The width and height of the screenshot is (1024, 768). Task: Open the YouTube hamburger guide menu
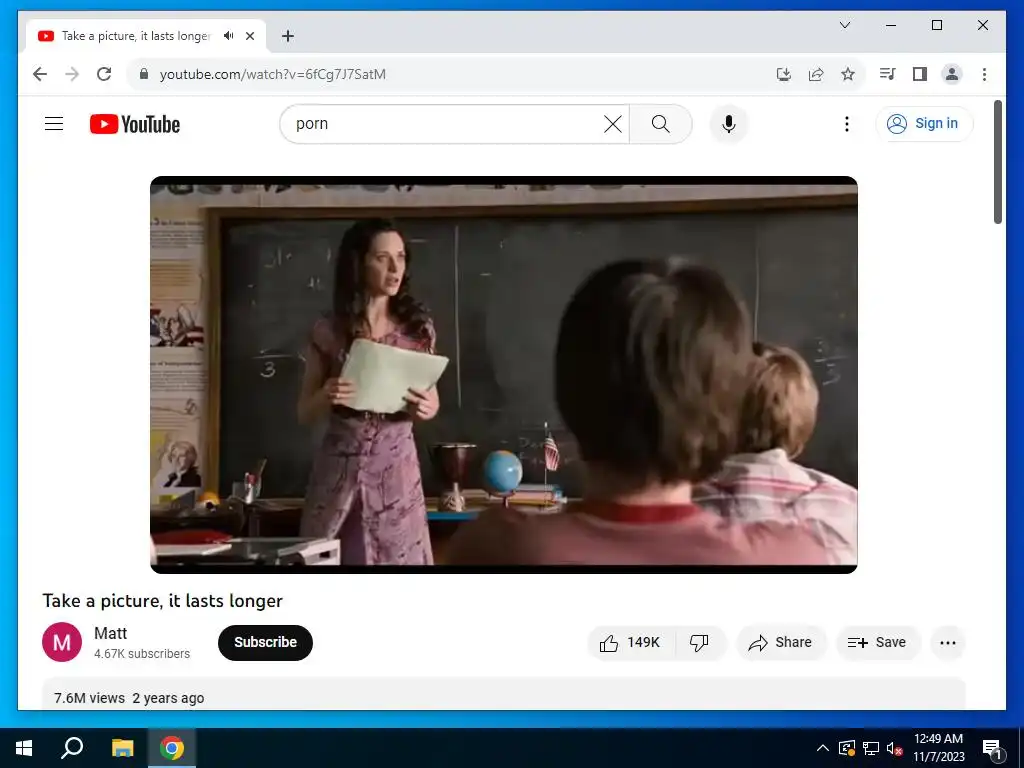tap(54, 123)
